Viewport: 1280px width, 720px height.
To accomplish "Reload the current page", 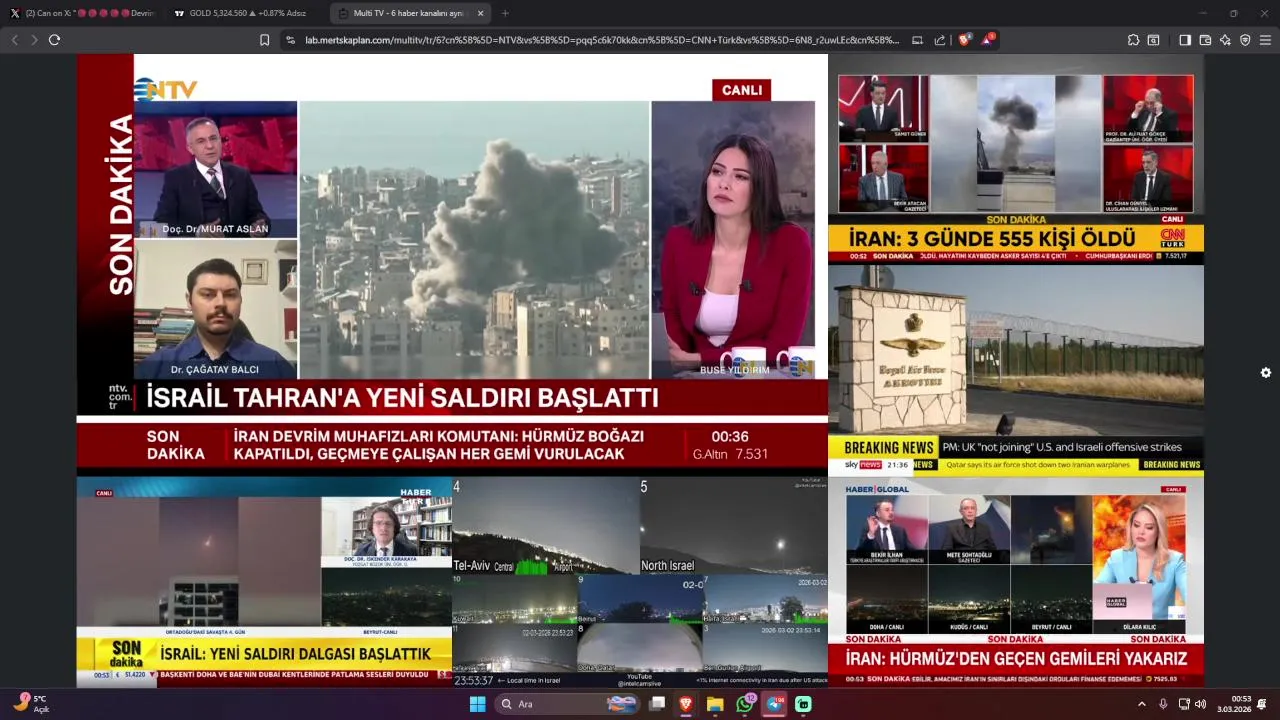I will click(x=54, y=40).
